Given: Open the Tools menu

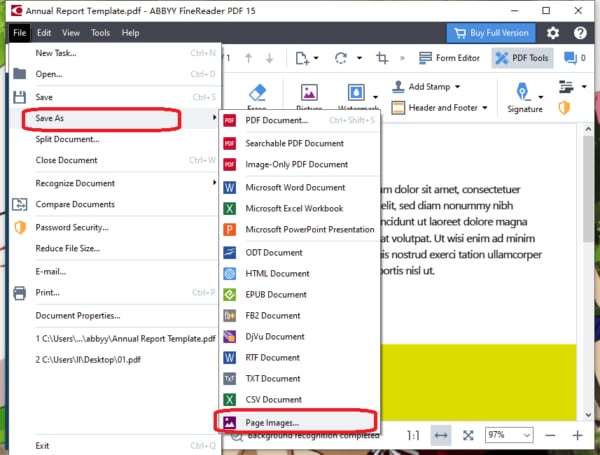Looking at the screenshot, I should point(100,33).
